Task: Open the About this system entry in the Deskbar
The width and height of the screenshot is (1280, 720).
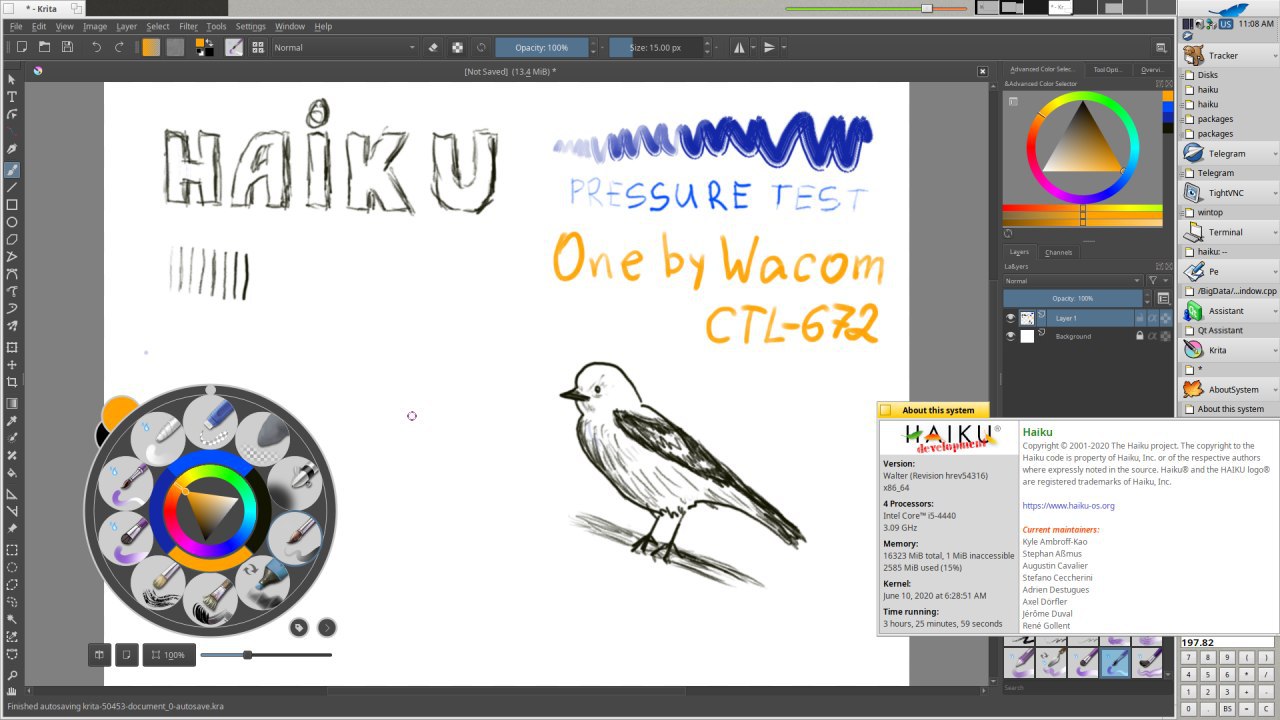Action: [x=1230, y=409]
